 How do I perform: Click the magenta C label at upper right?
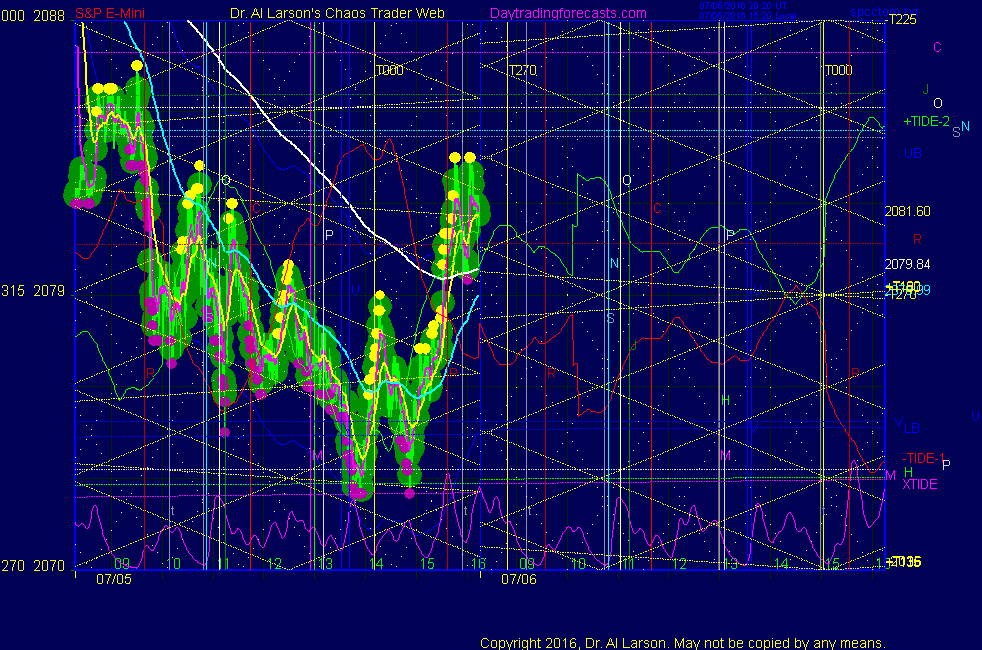[x=937, y=46]
